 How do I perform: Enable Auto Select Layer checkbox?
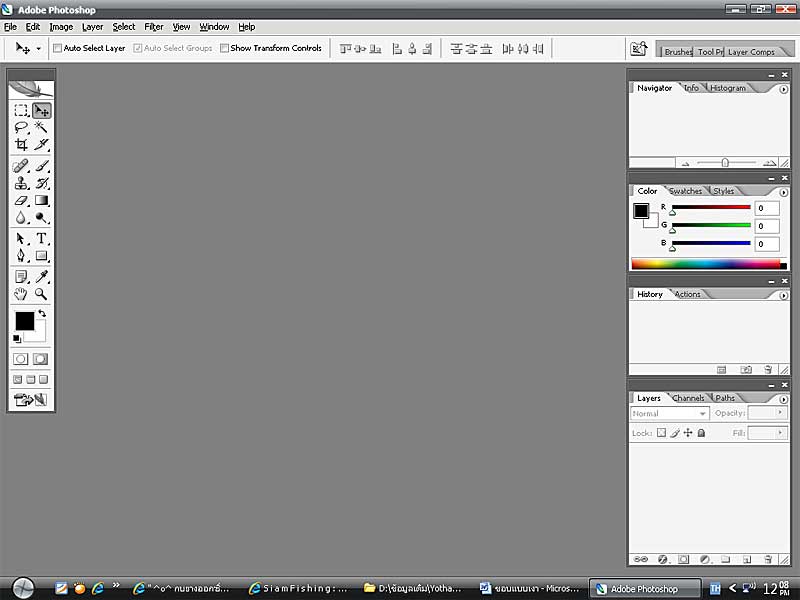[x=58, y=48]
